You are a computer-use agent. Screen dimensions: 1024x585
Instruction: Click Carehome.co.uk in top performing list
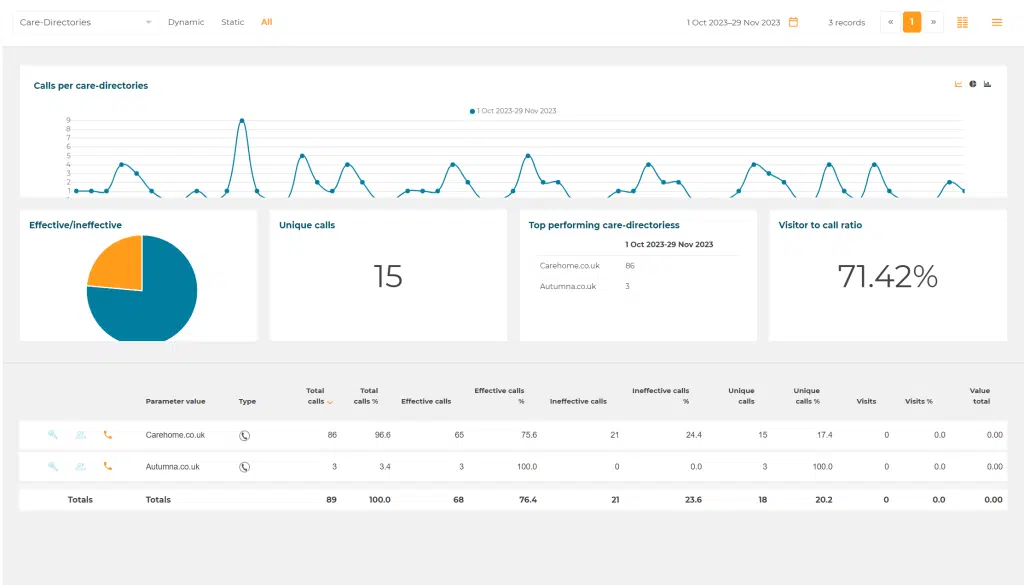569,266
